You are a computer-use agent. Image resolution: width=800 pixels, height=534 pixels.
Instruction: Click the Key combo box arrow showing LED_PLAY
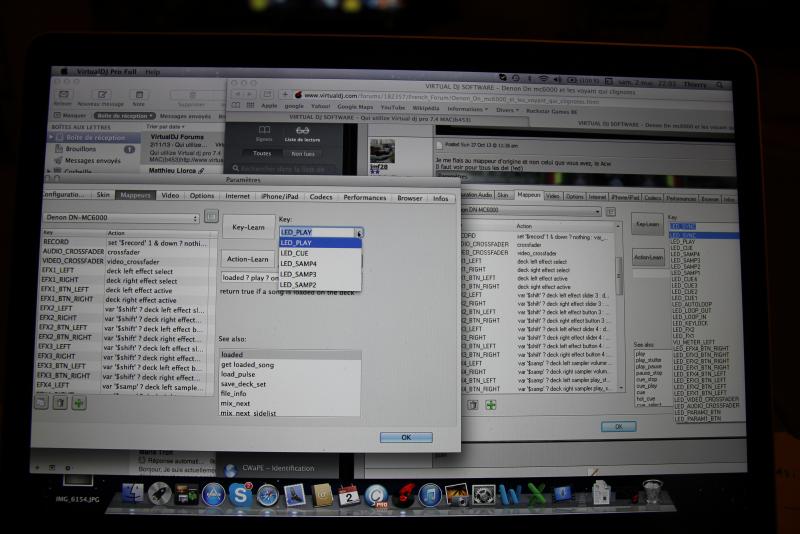tap(359, 233)
